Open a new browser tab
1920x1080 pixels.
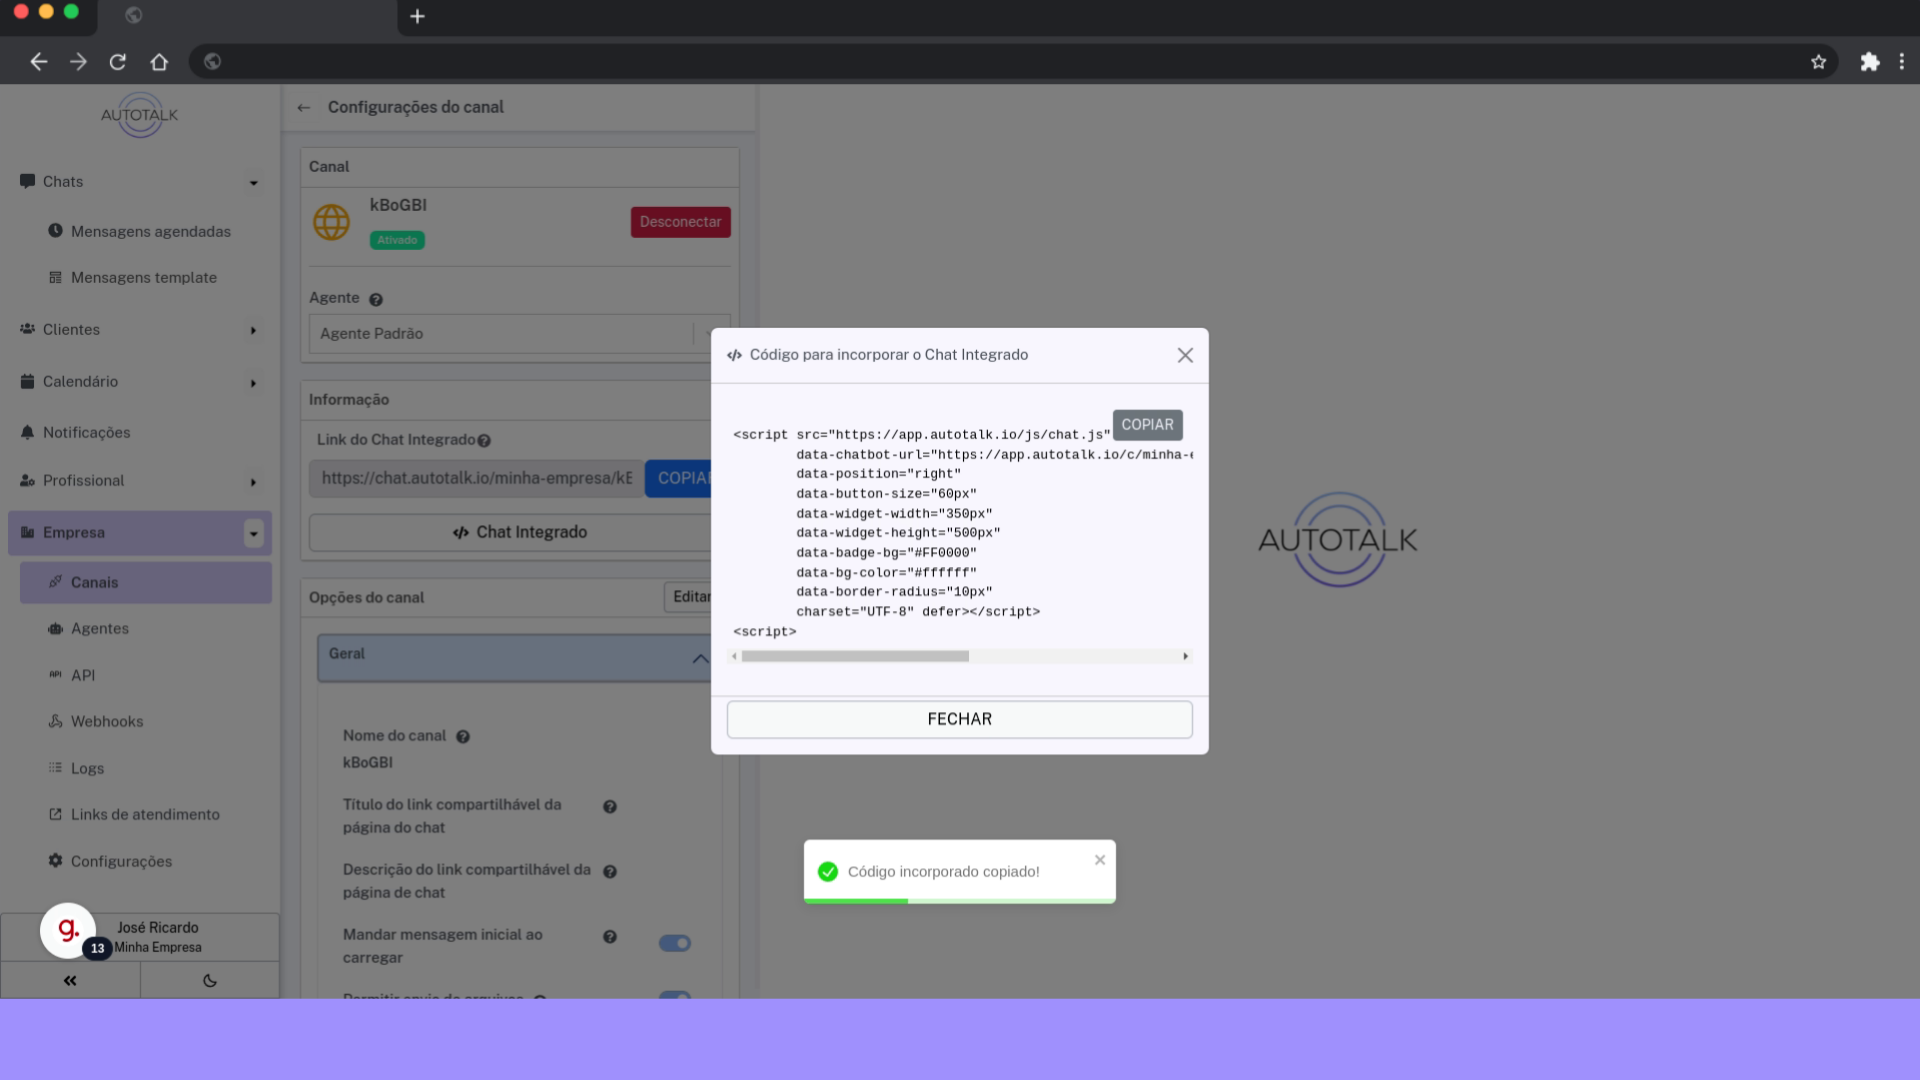click(x=417, y=16)
